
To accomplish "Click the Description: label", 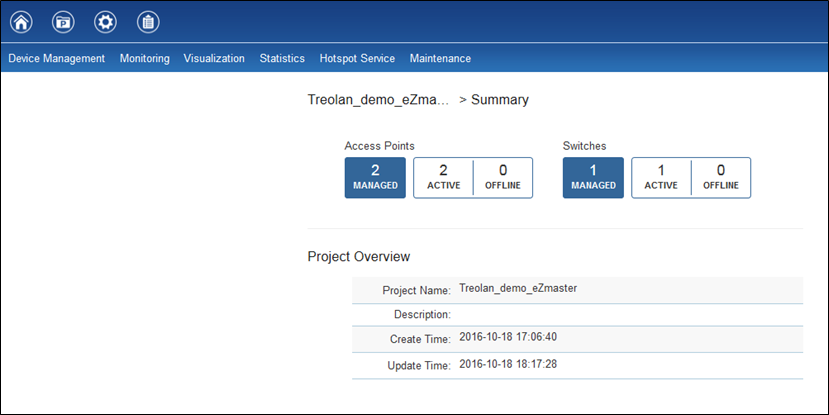I will 422,315.
